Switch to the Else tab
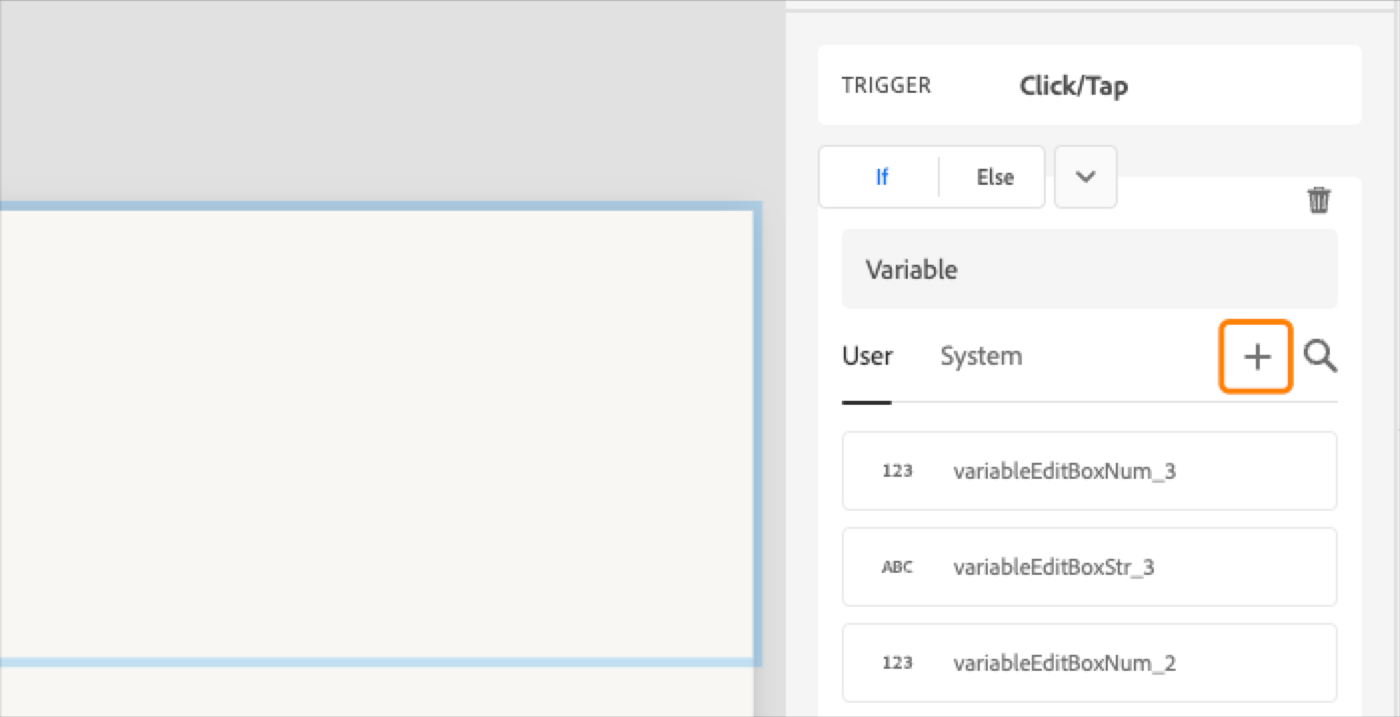 pos(994,177)
